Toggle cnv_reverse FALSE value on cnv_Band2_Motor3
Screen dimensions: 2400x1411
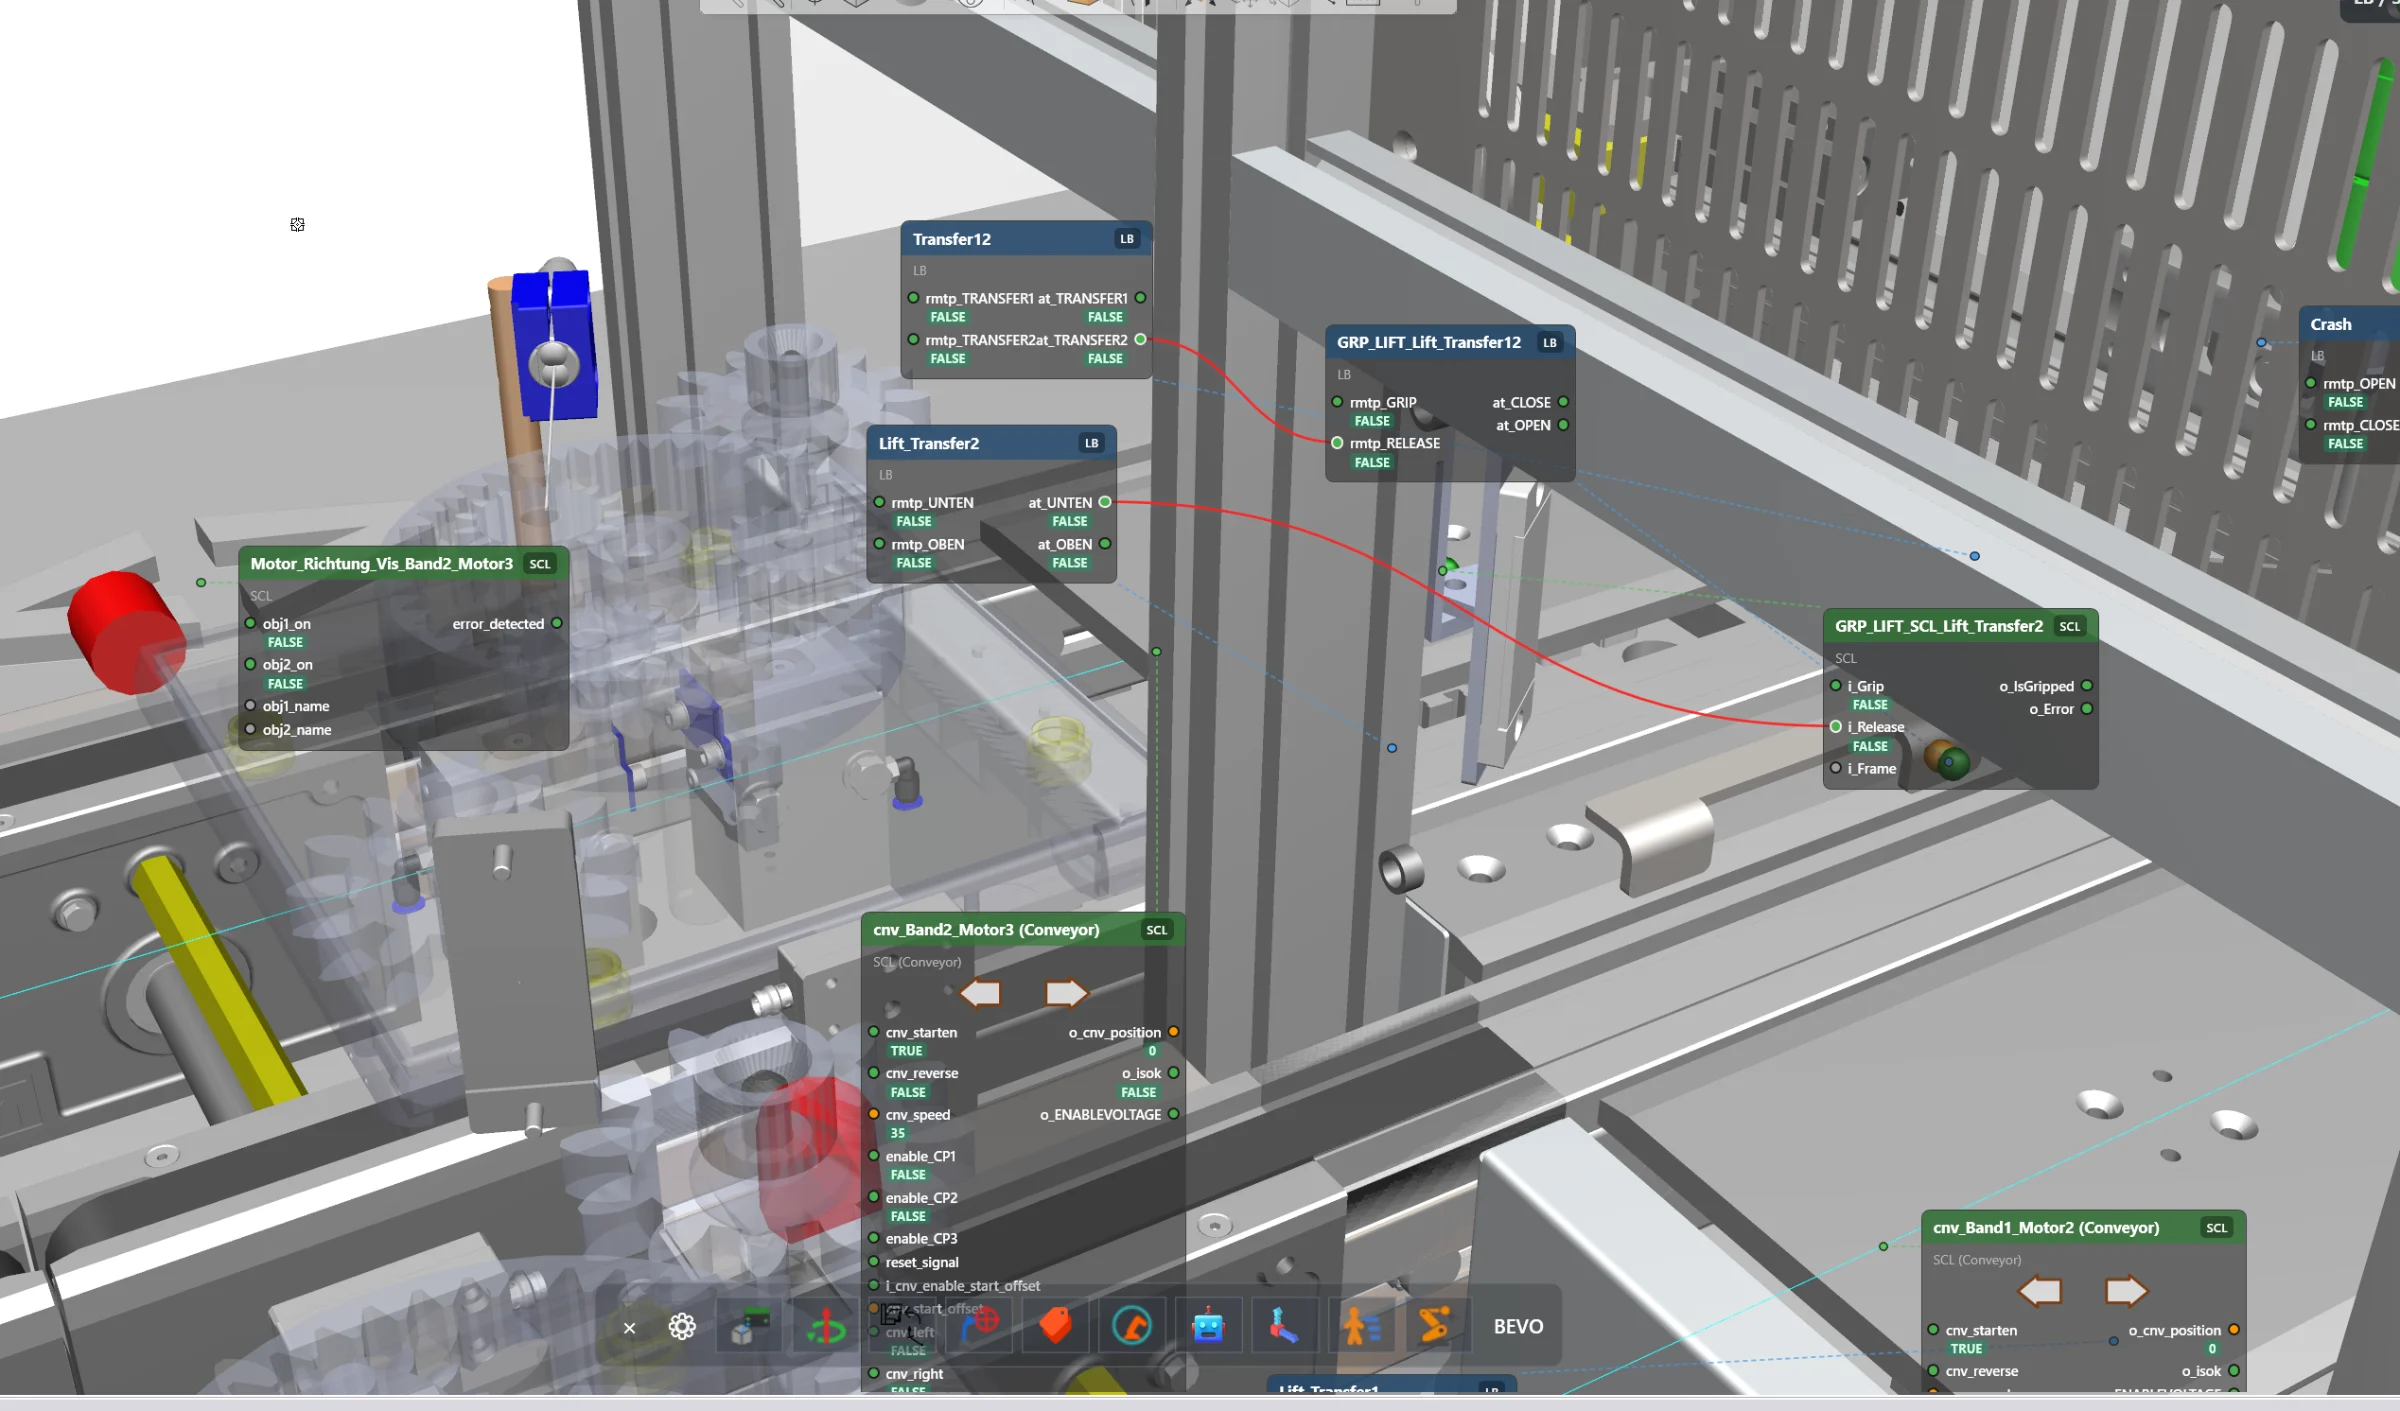[x=908, y=1093]
